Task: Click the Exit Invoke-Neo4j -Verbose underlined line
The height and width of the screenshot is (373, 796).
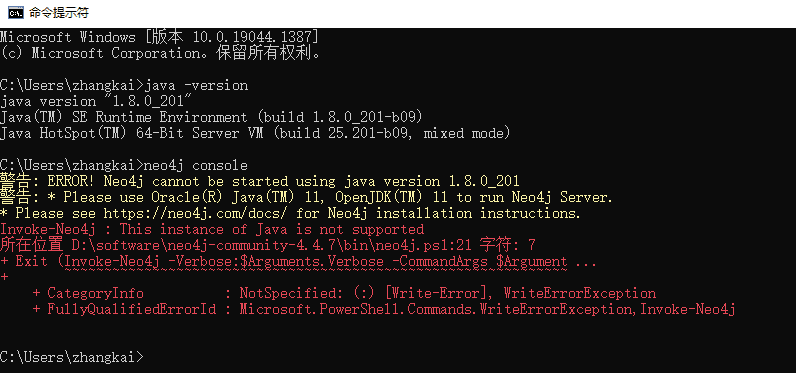Action: (x=298, y=262)
